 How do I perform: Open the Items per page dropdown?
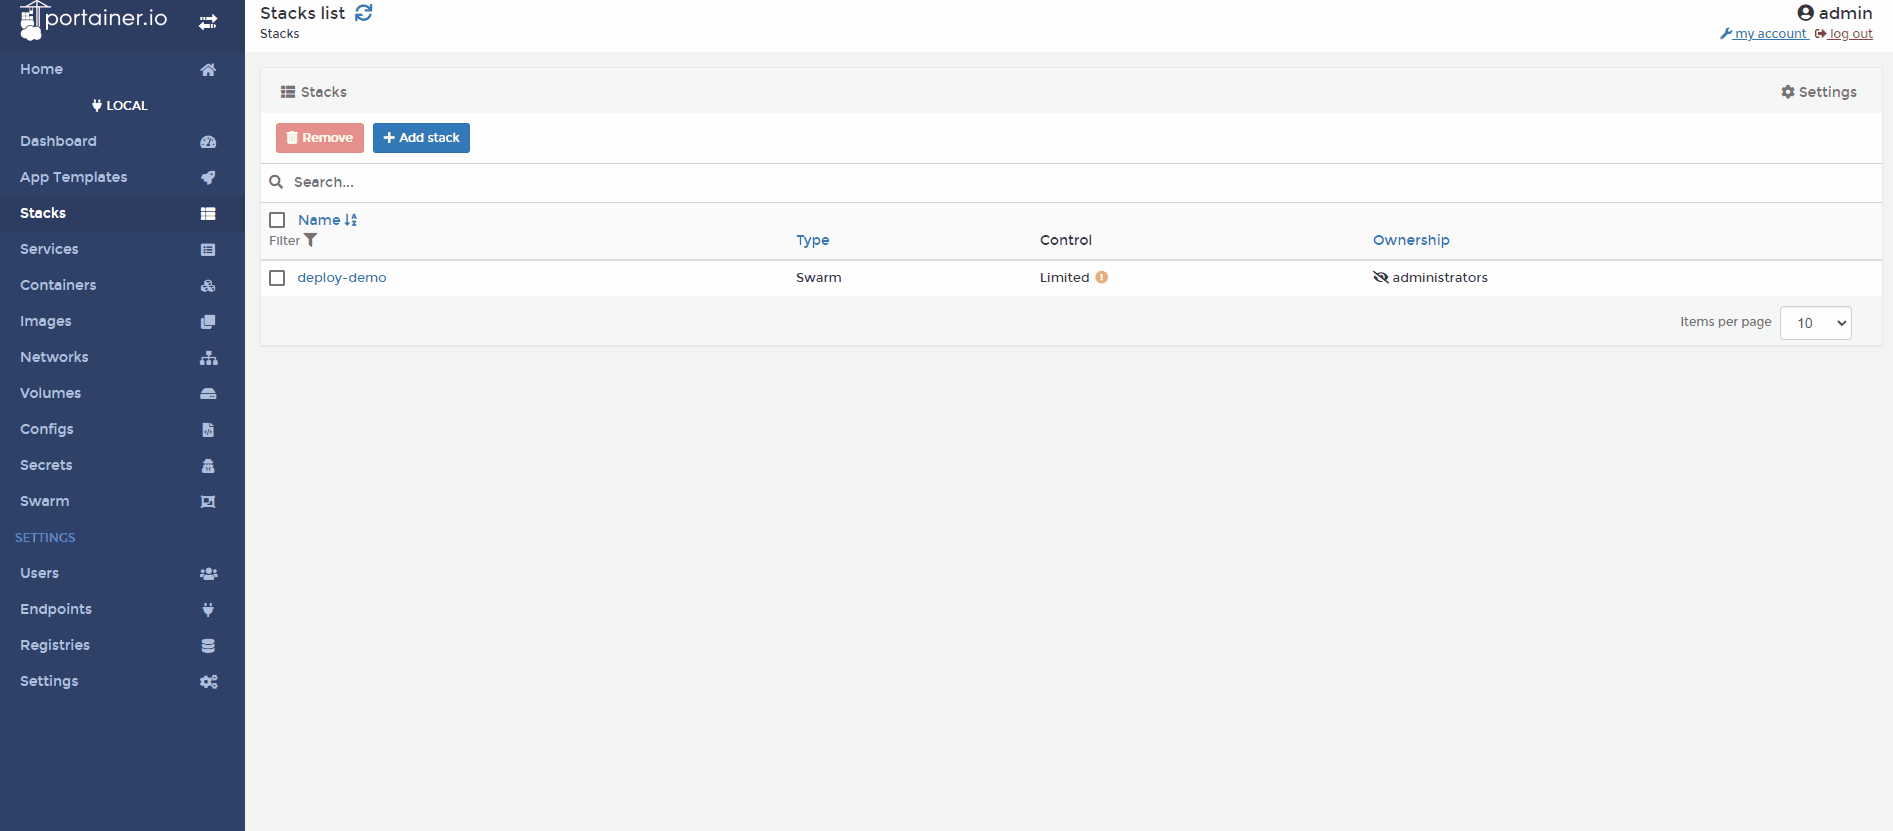pos(1815,323)
